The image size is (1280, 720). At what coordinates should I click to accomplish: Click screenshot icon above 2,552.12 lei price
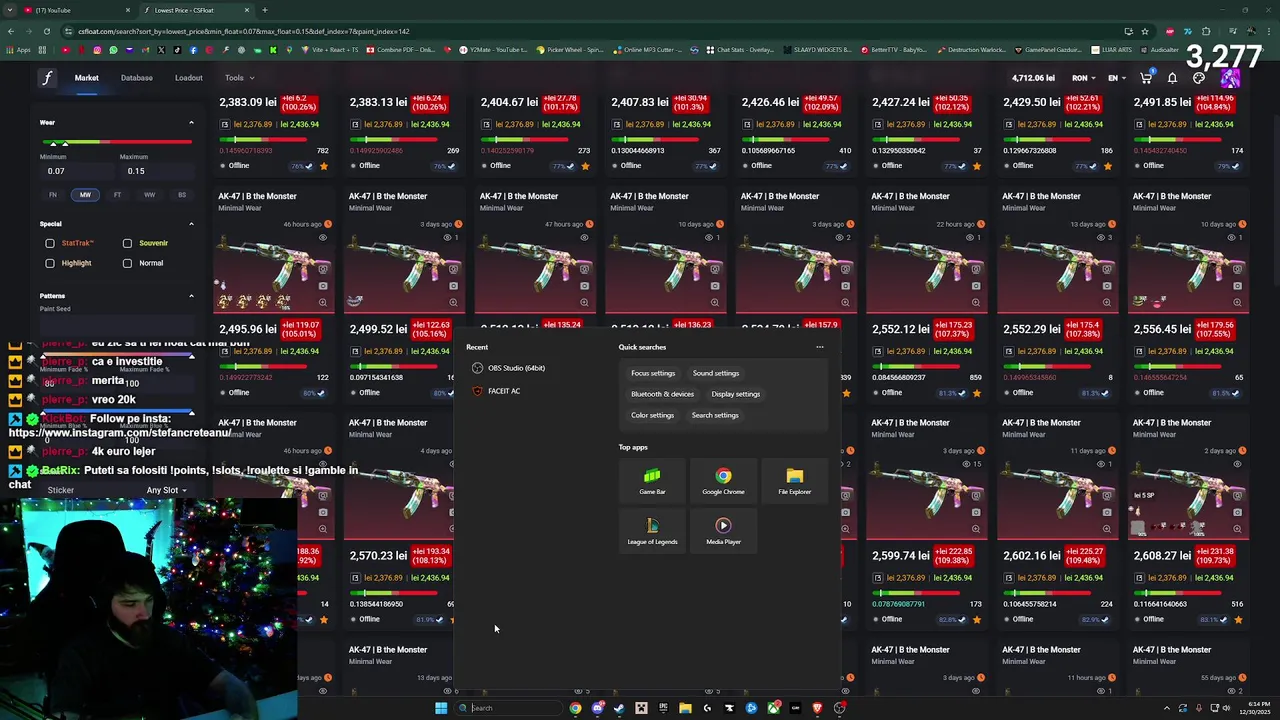pos(976,286)
